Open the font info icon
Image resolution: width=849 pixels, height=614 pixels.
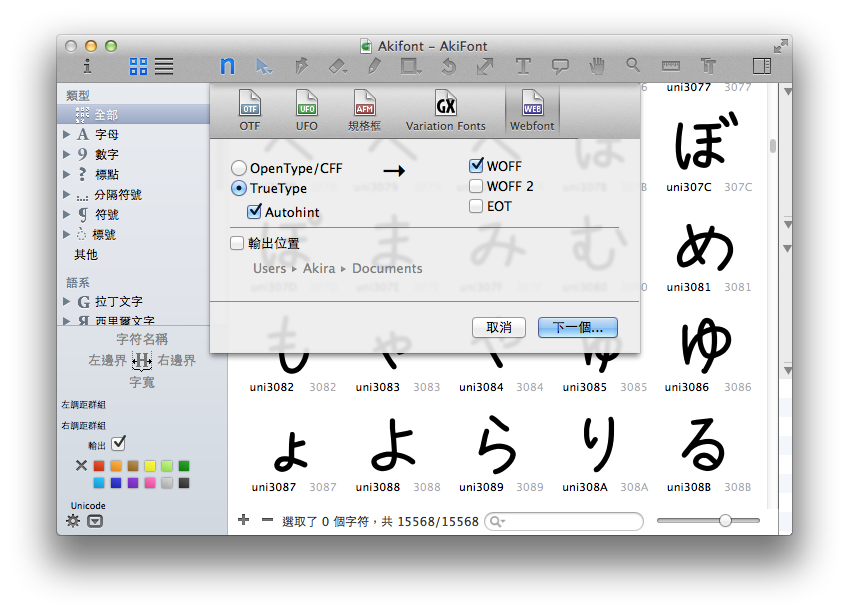[87, 67]
